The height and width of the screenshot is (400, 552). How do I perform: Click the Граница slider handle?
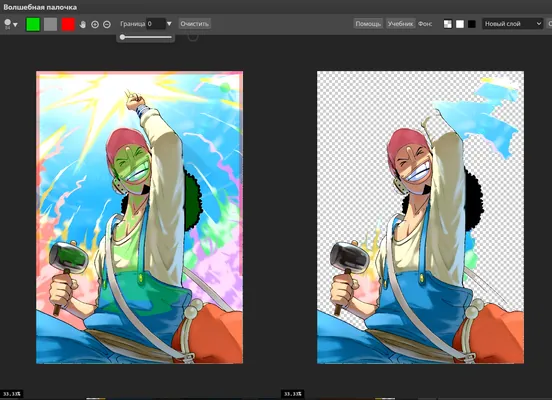pyautogui.click(x=122, y=37)
